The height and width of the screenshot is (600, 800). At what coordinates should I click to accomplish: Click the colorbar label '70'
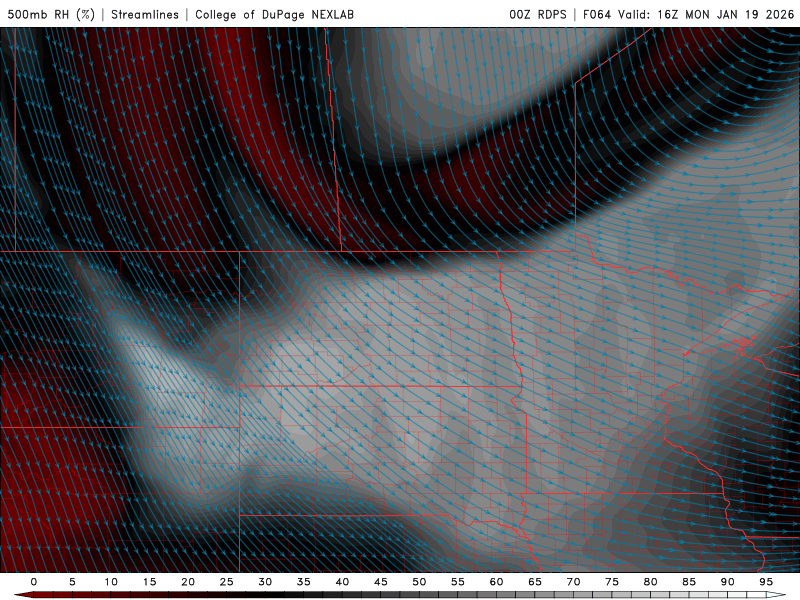pos(573,582)
